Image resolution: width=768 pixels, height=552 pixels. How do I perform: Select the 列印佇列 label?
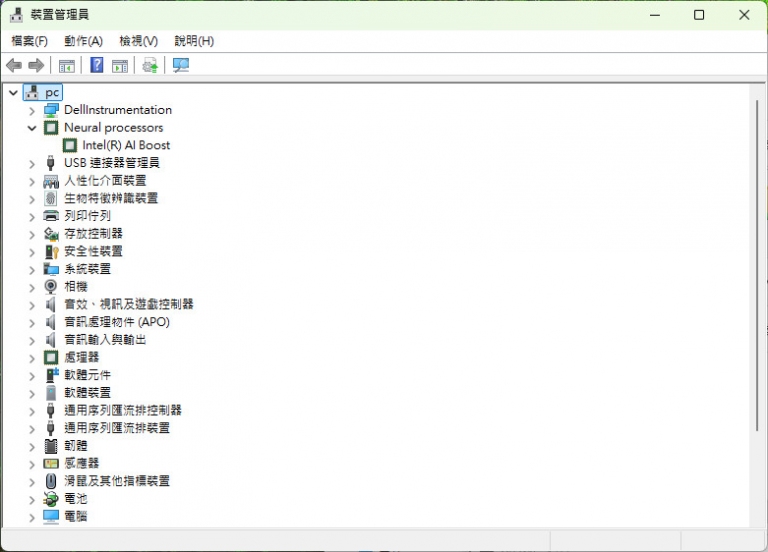(x=88, y=216)
